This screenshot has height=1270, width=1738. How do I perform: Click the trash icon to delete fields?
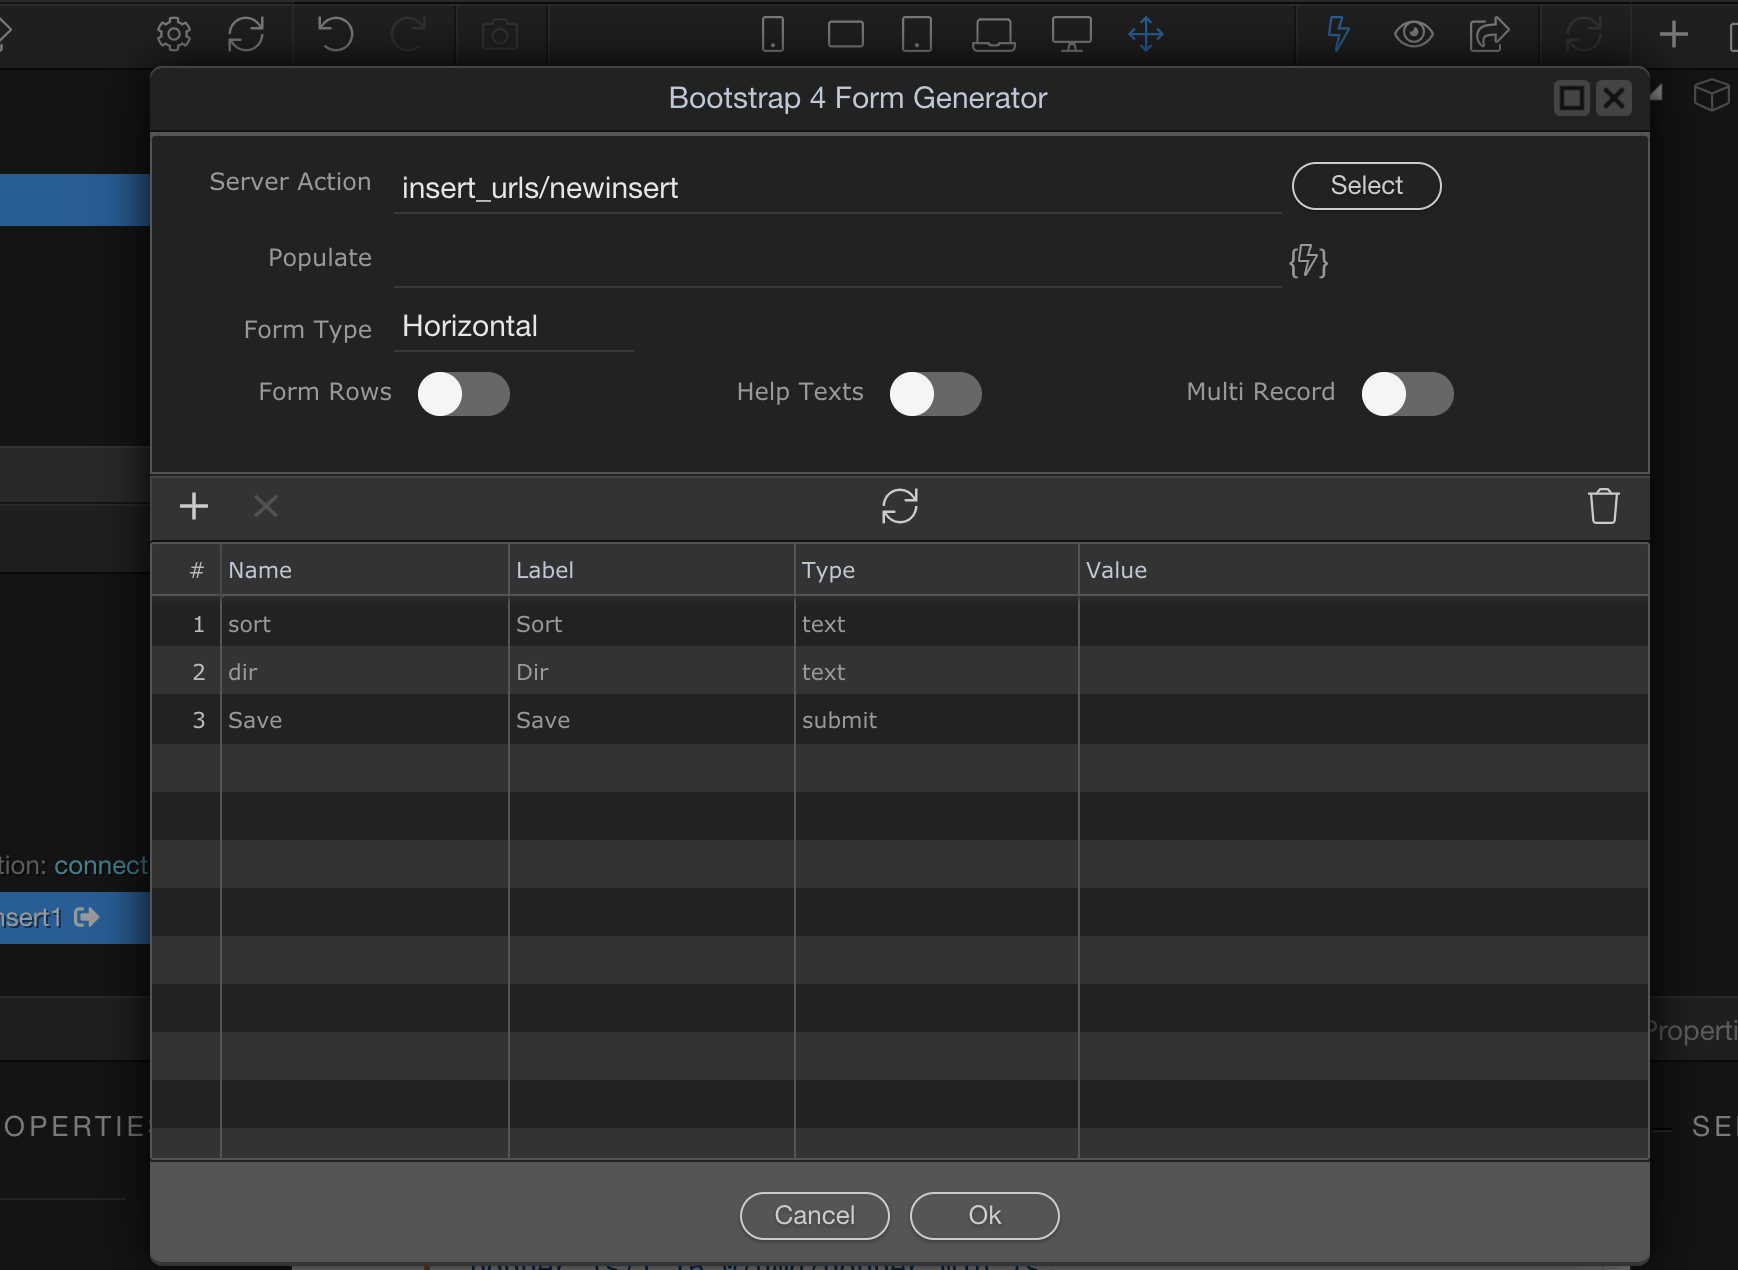point(1603,506)
